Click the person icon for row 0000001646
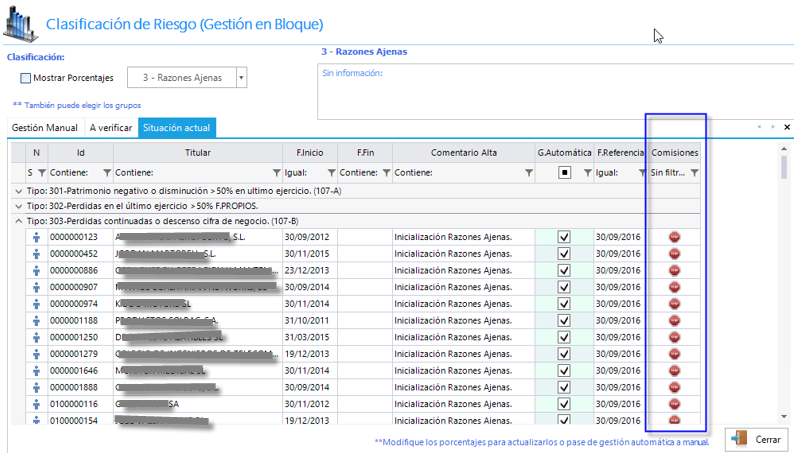Screen dimensions: 800x453 [36, 371]
